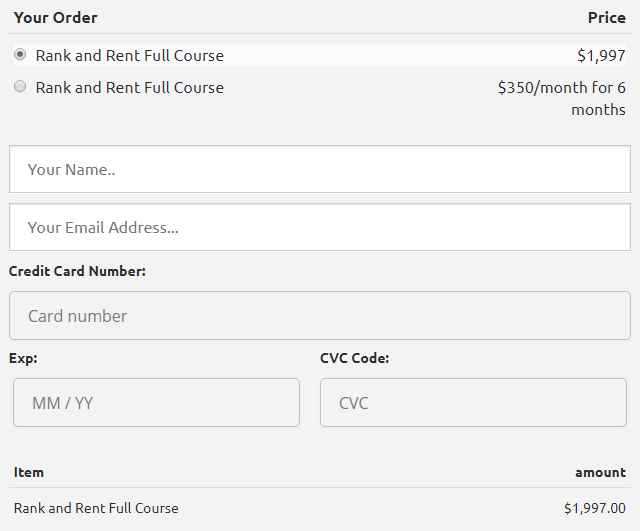Focus the Your Name input field
This screenshot has height=531, width=640.
click(x=320, y=169)
